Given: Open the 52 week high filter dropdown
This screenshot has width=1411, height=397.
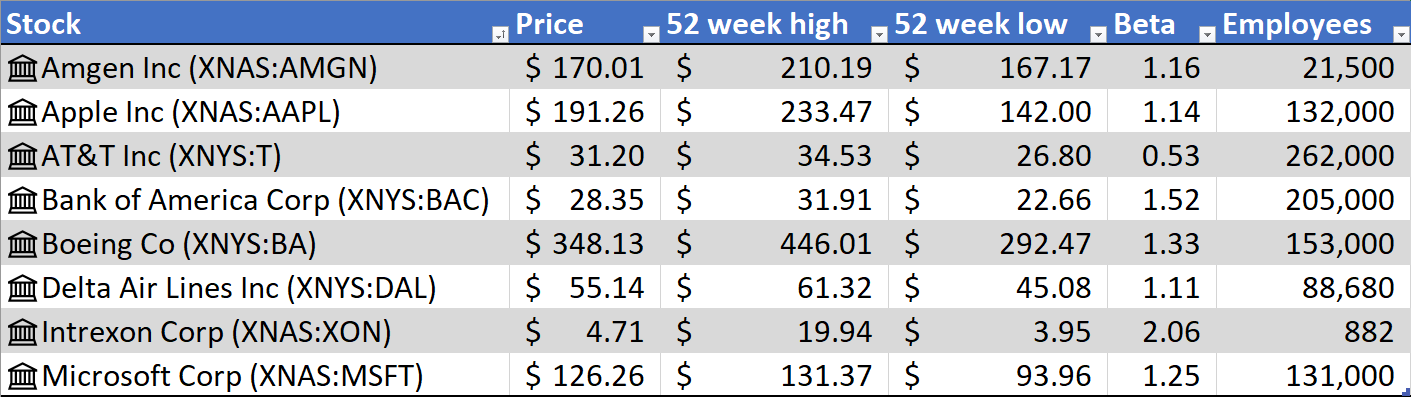Looking at the screenshot, I should [x=879, y=35].
